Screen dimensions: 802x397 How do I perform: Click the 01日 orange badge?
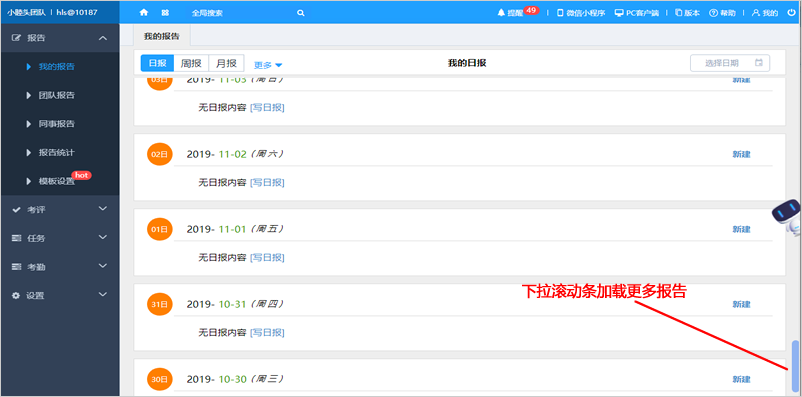tap(160, 229)
